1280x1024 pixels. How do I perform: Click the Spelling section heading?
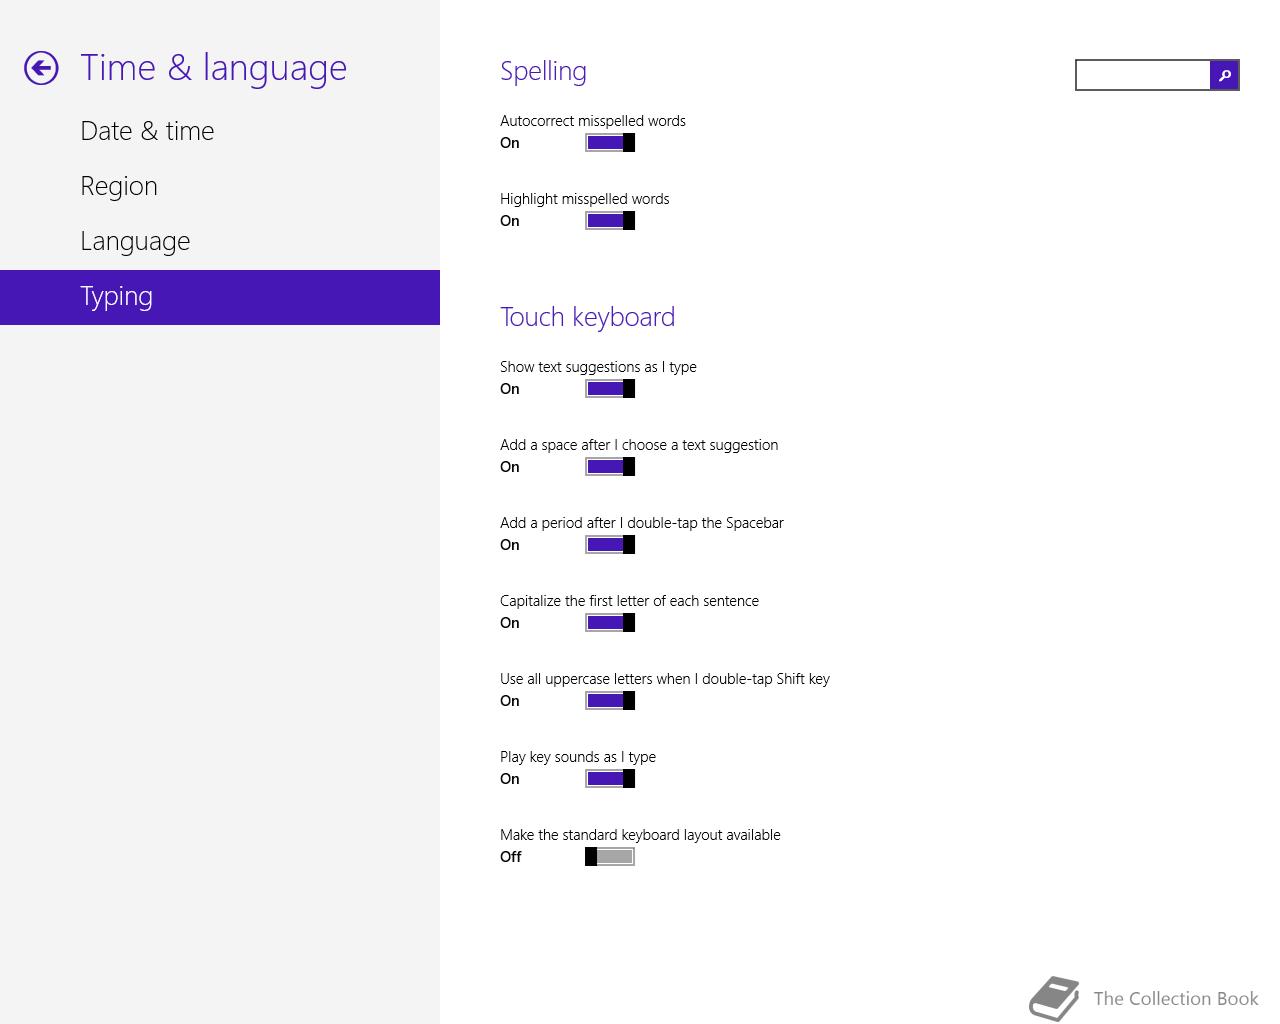click(x=543, y=71)
